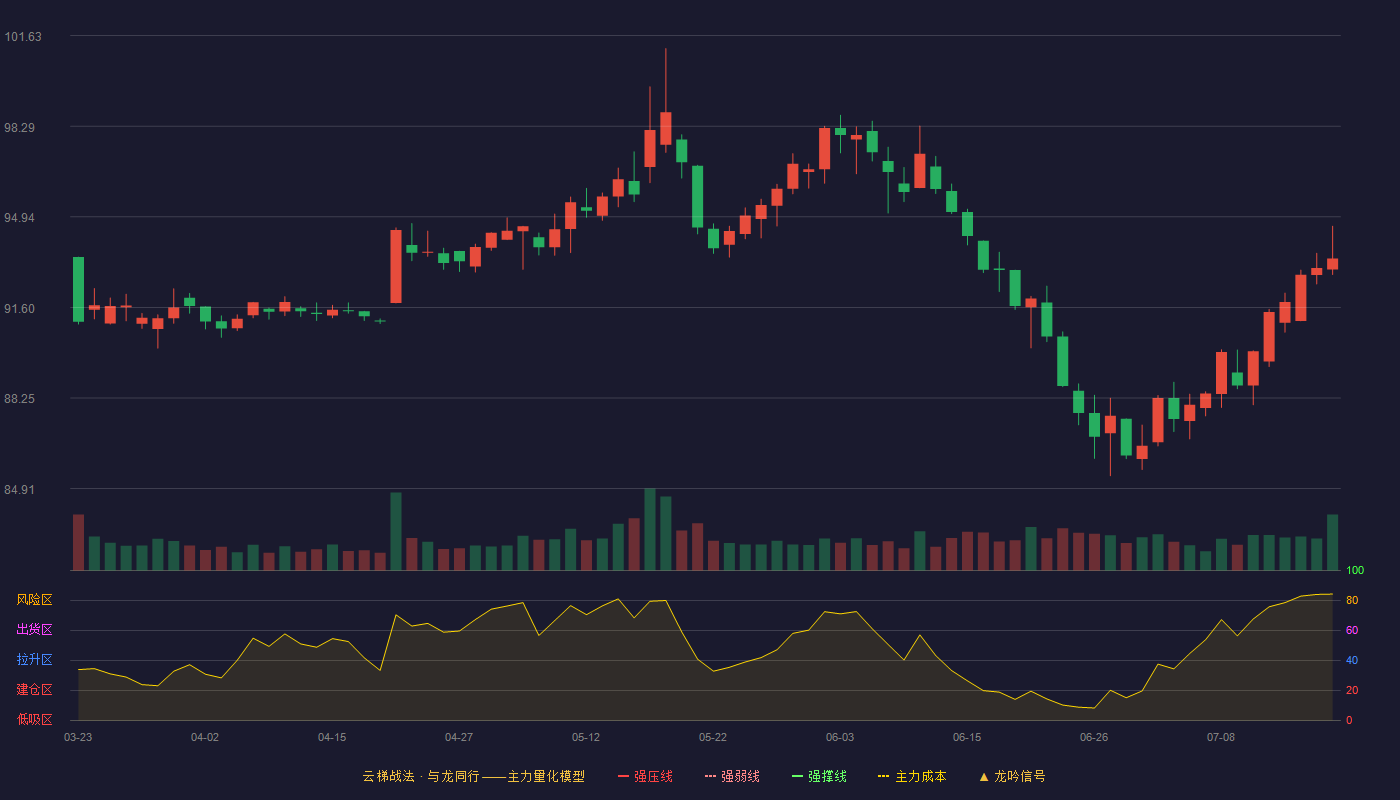This screenshot has height=800, width=1400.
Task: Click the 88.25 price axis label
Action: coord(21,399)
